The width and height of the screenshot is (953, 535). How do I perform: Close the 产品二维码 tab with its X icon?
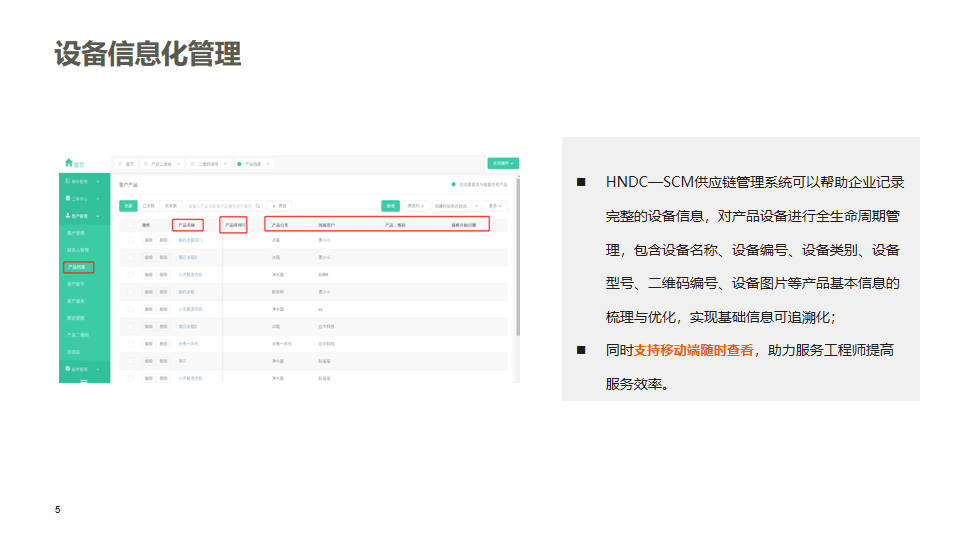coord(178,163)
